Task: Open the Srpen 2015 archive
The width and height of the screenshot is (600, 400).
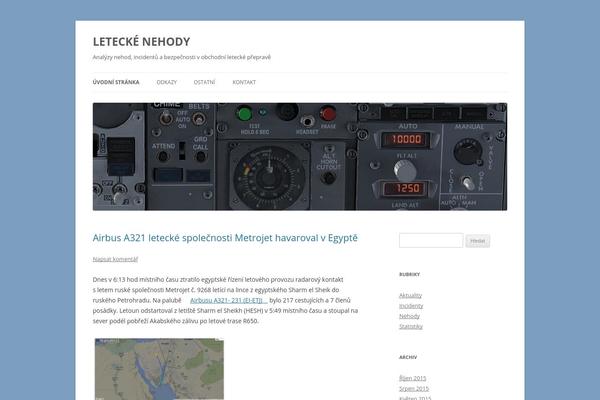Action: (414, 389)
